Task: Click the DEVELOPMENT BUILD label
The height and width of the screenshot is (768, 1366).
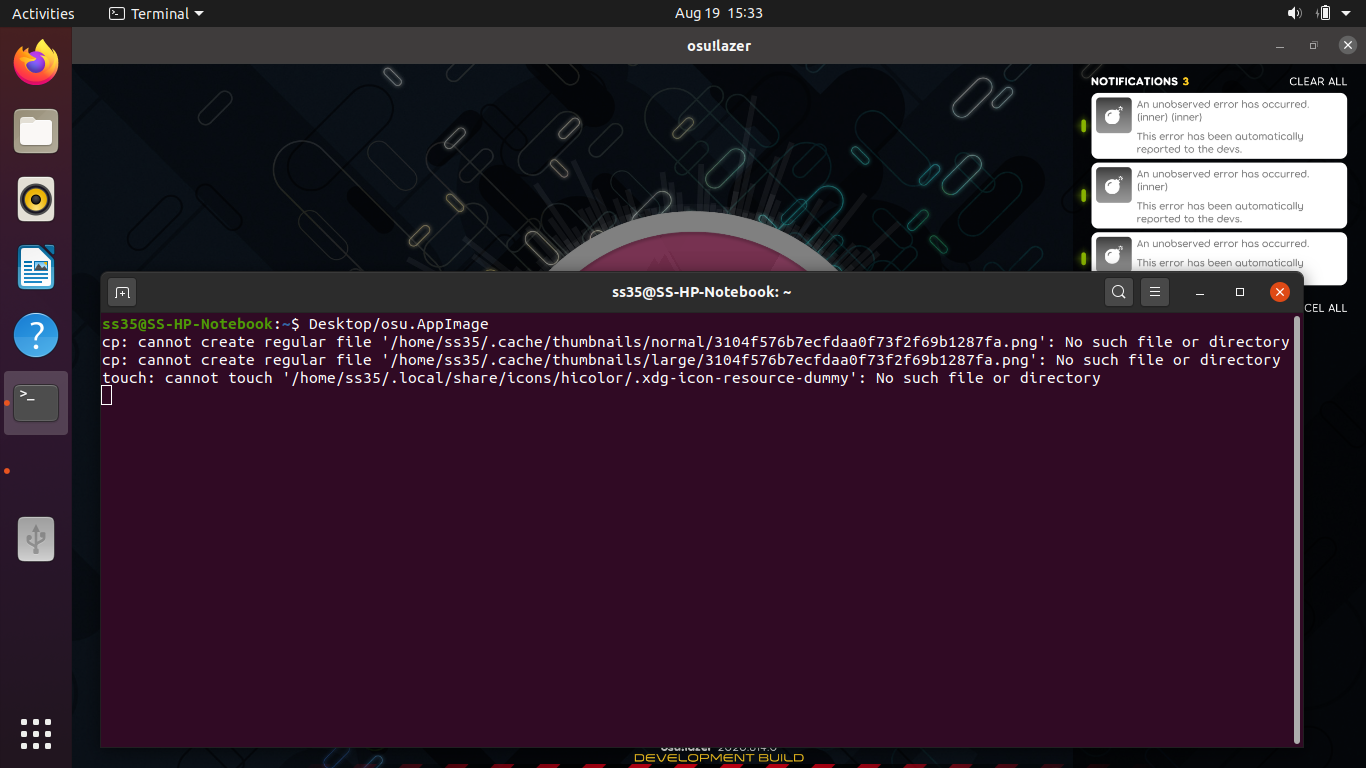Action: click(719, 758)
